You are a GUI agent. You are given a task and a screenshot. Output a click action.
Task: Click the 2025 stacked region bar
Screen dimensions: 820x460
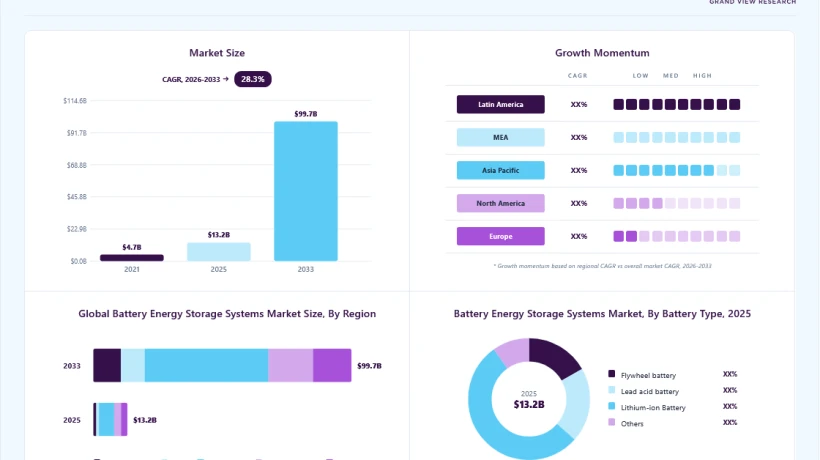110,419
